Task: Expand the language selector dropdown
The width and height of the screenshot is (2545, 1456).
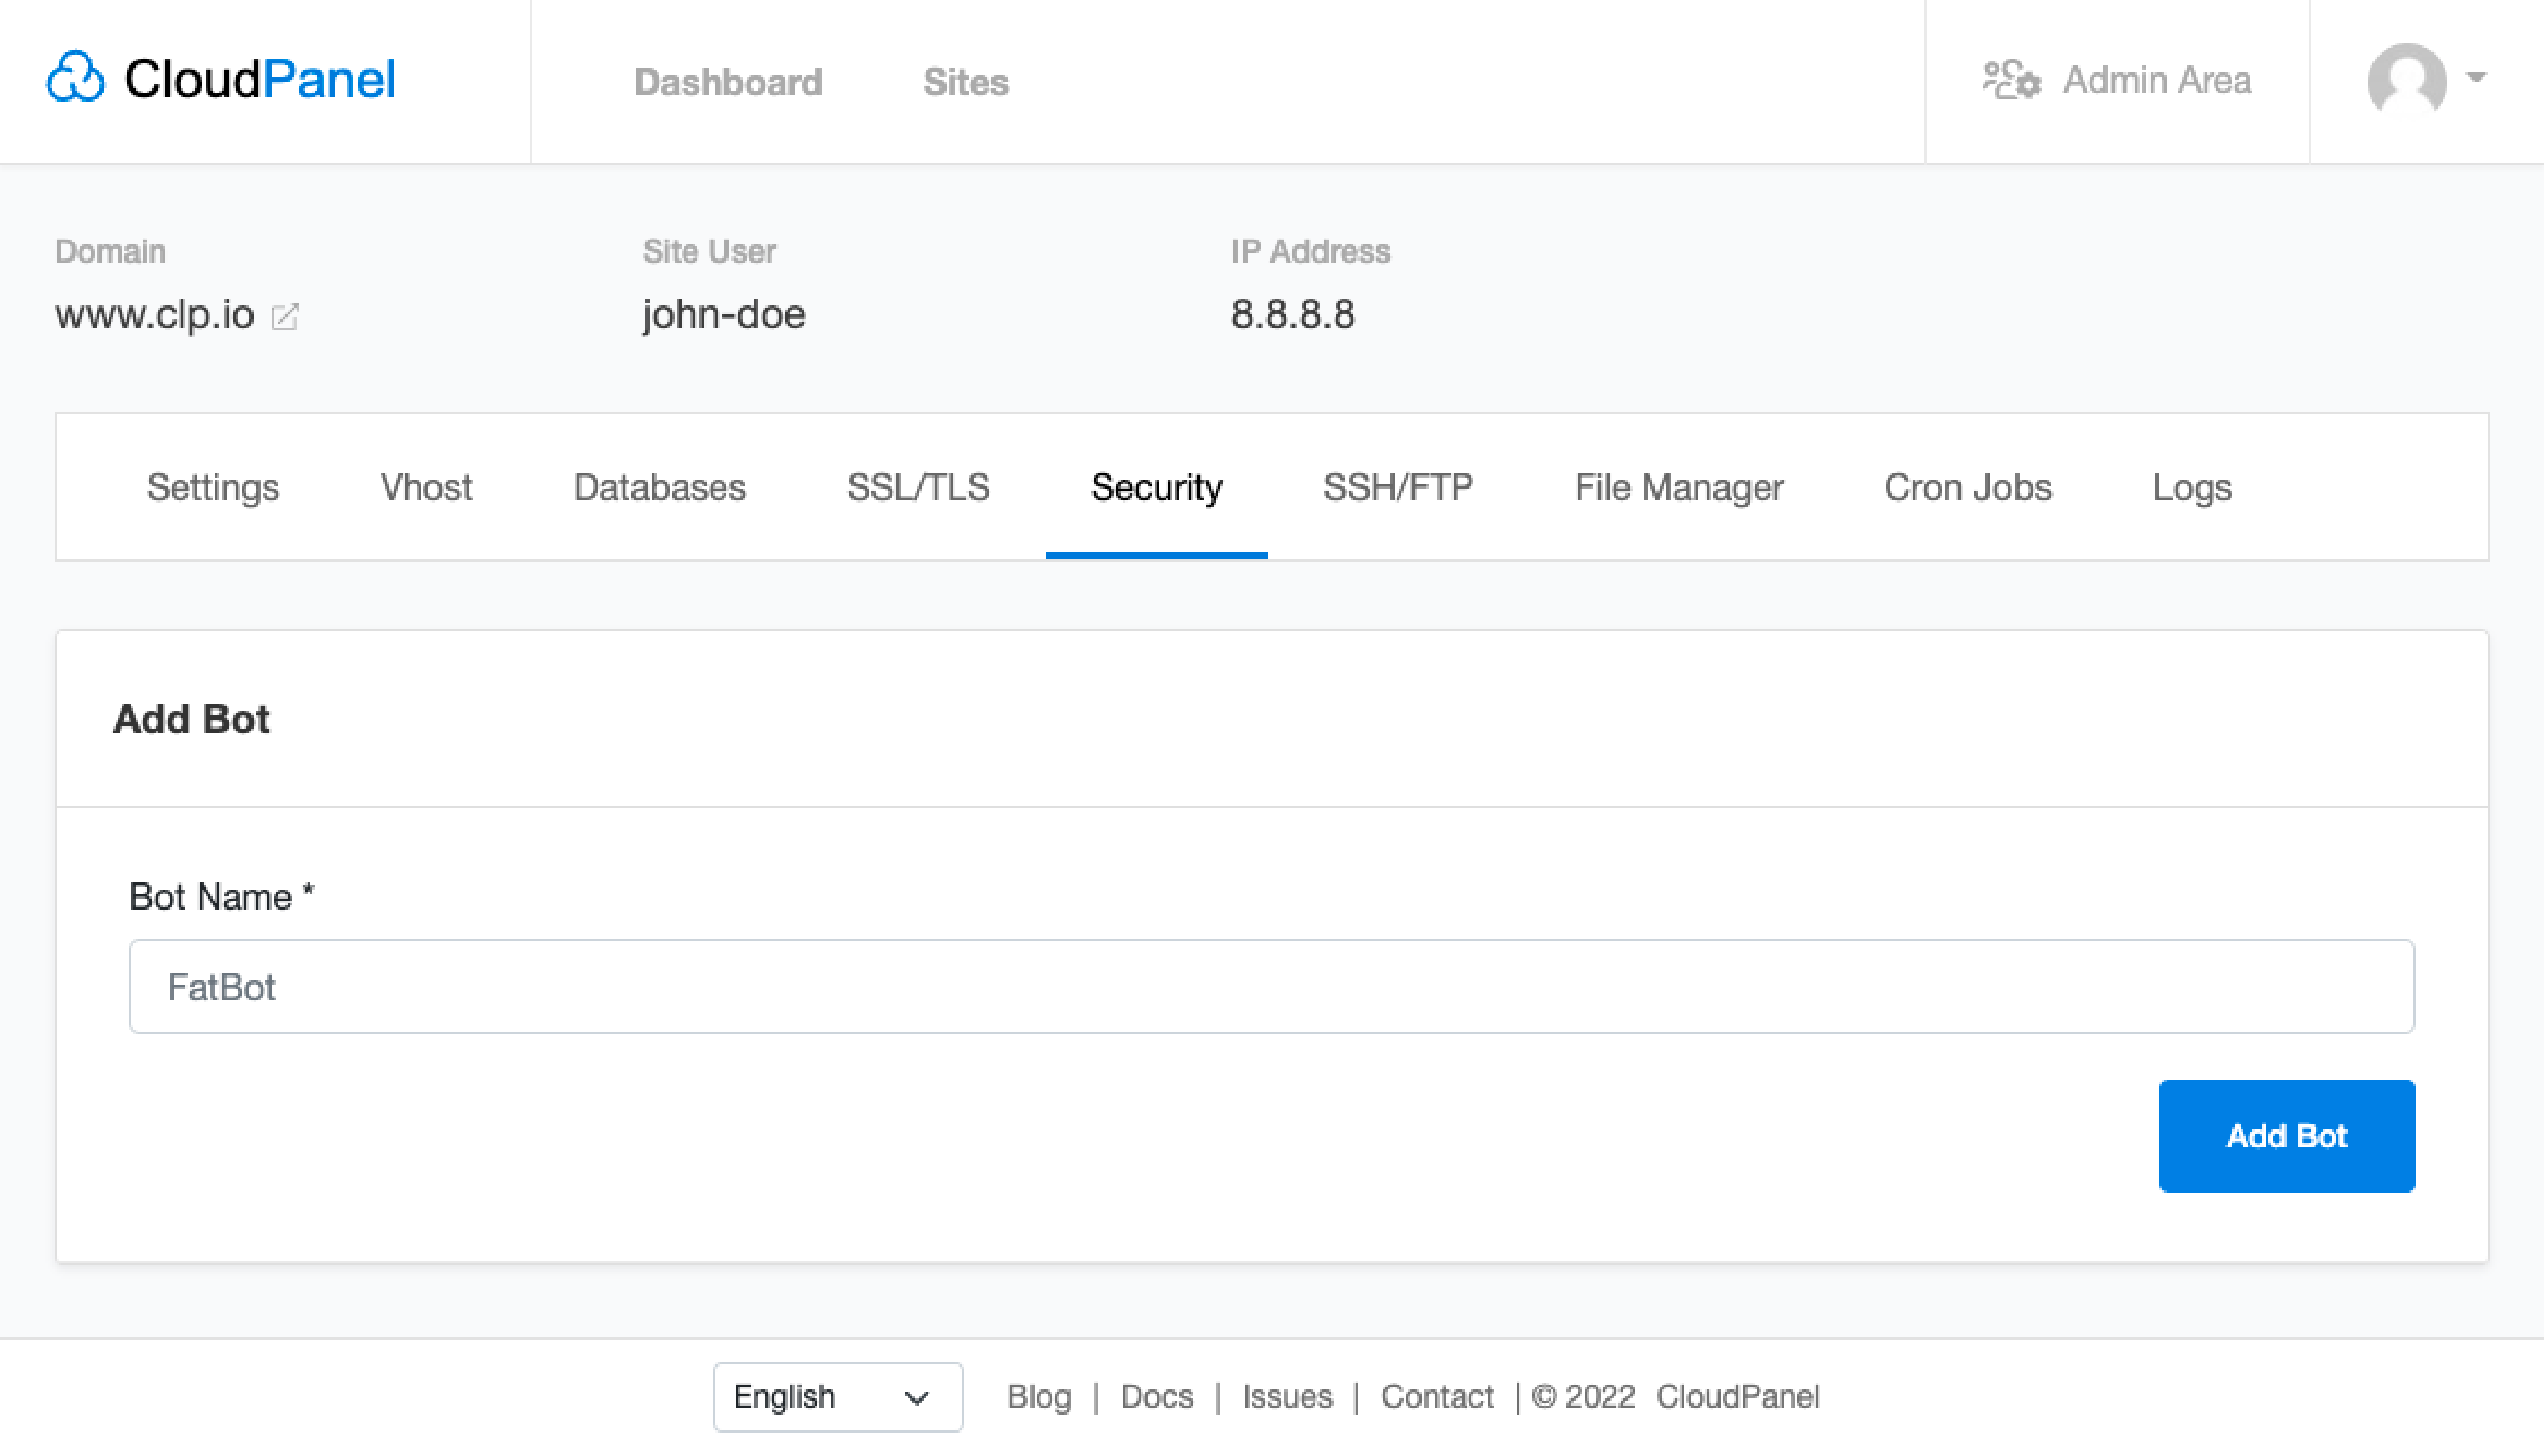Action: click(x=836, y=1395)
